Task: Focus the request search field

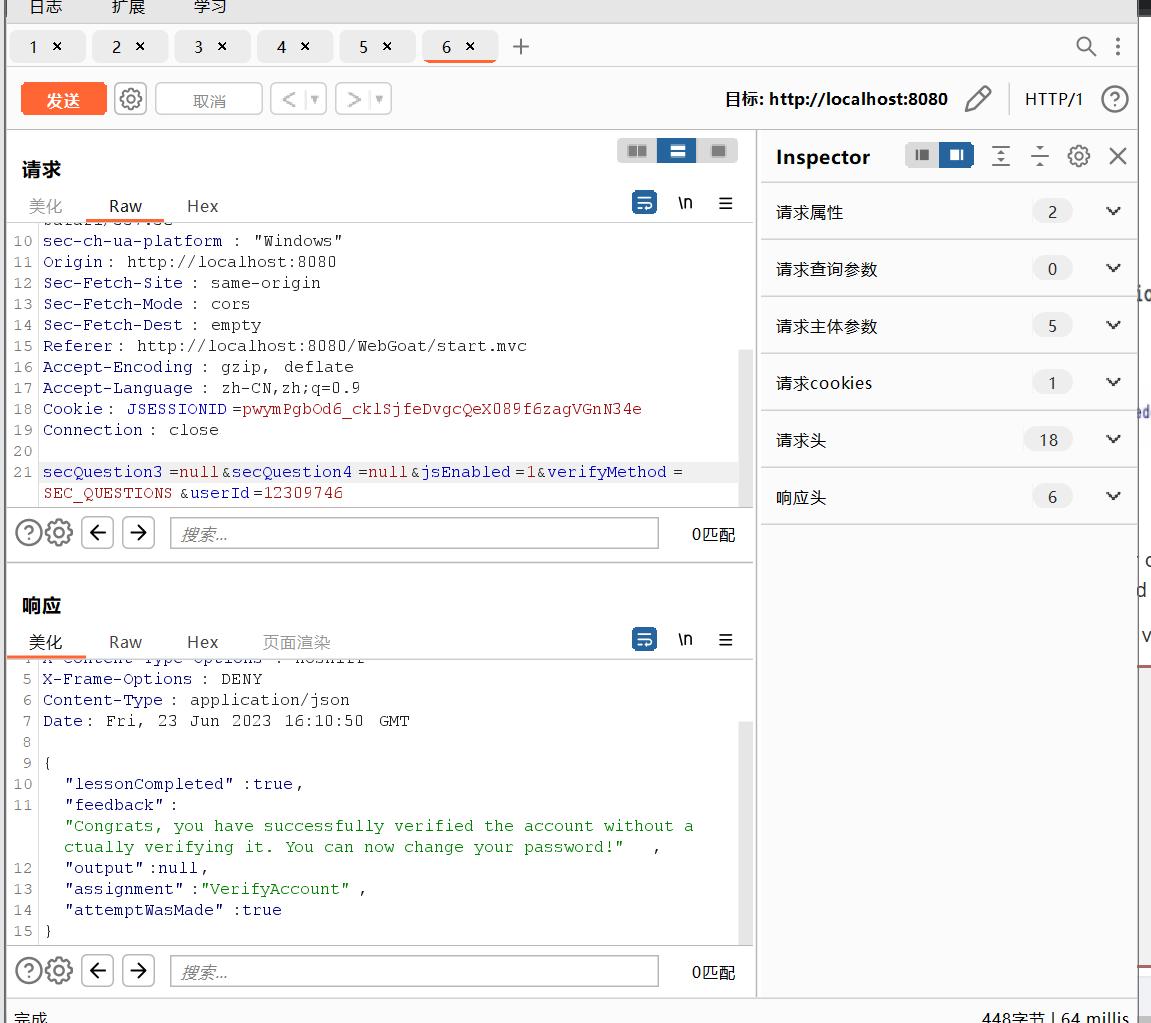Action: point(414,534)
